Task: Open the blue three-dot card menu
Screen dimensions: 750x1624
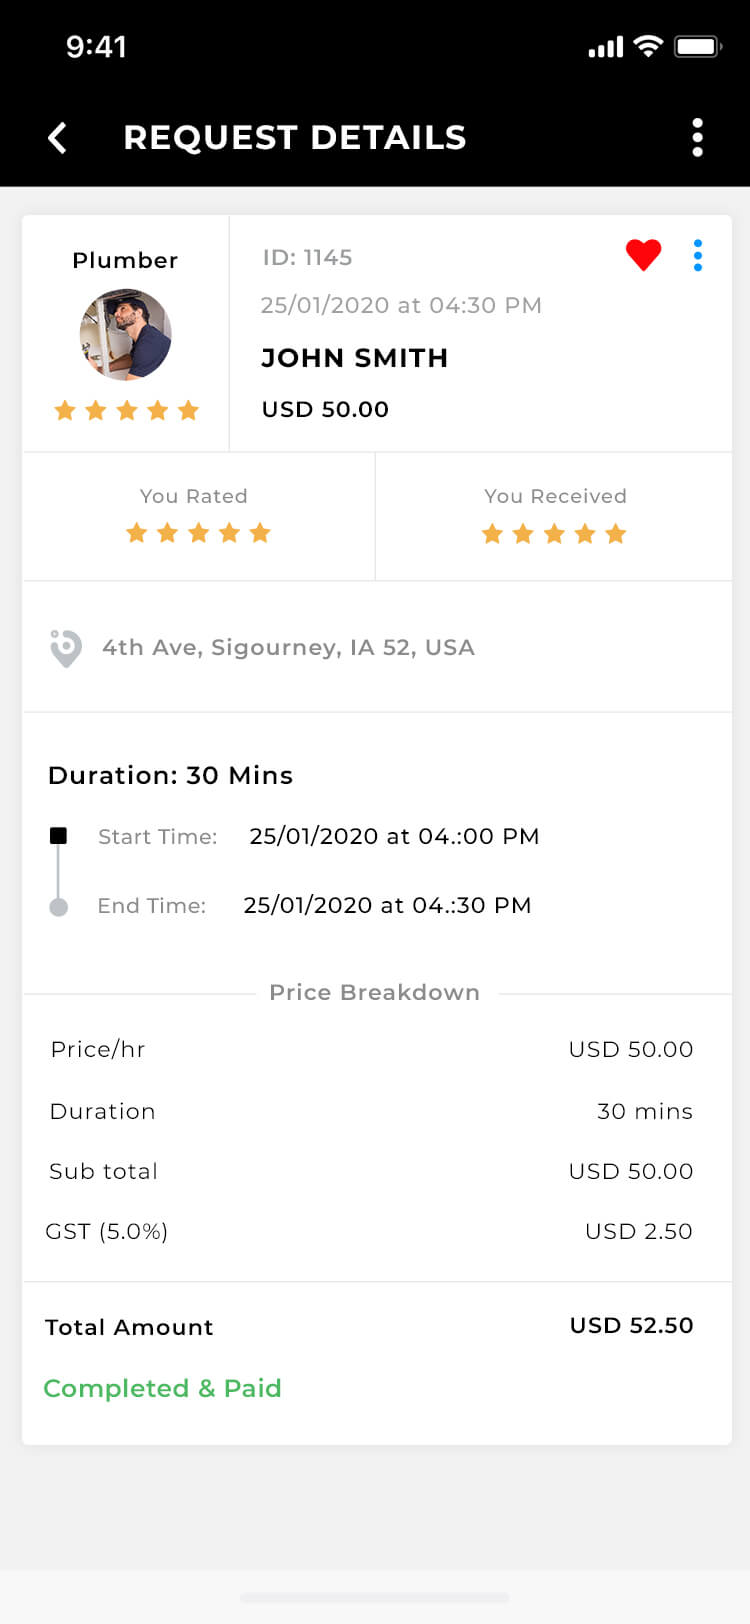Action: tap(698, 255)
